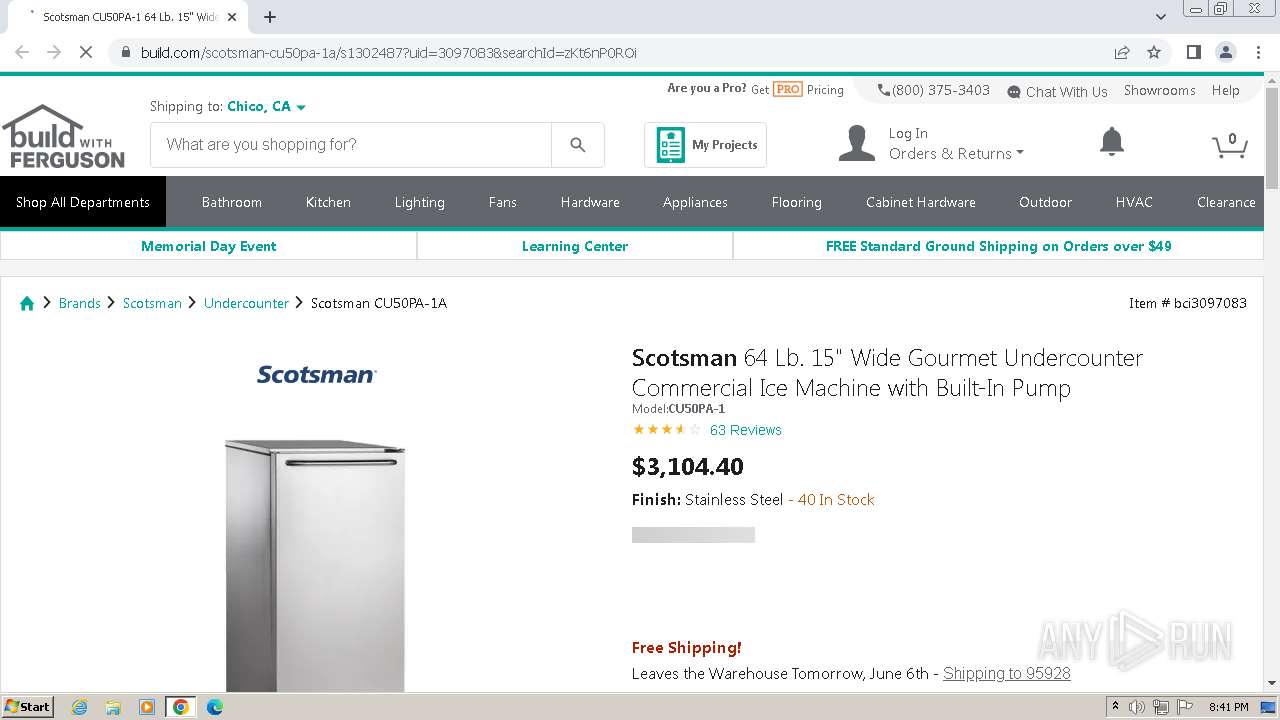Viewport: 1280px width, 720px height.
Task: Click the Chrome profile avatar icon
Action: [1225, 52]
